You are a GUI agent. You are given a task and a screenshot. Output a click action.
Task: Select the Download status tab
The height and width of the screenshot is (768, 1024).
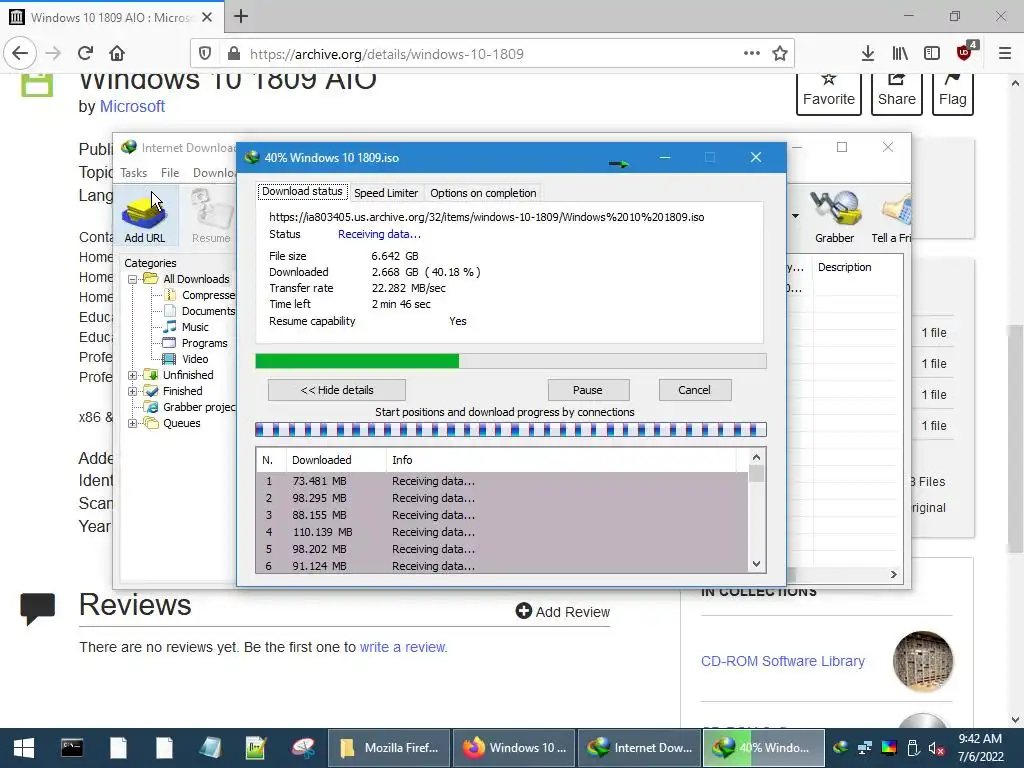[302, 191]
